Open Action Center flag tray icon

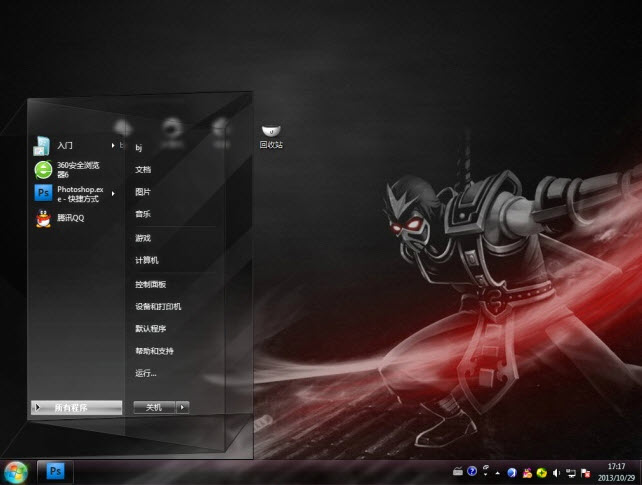pyautogui.click(x=585, y=473)
